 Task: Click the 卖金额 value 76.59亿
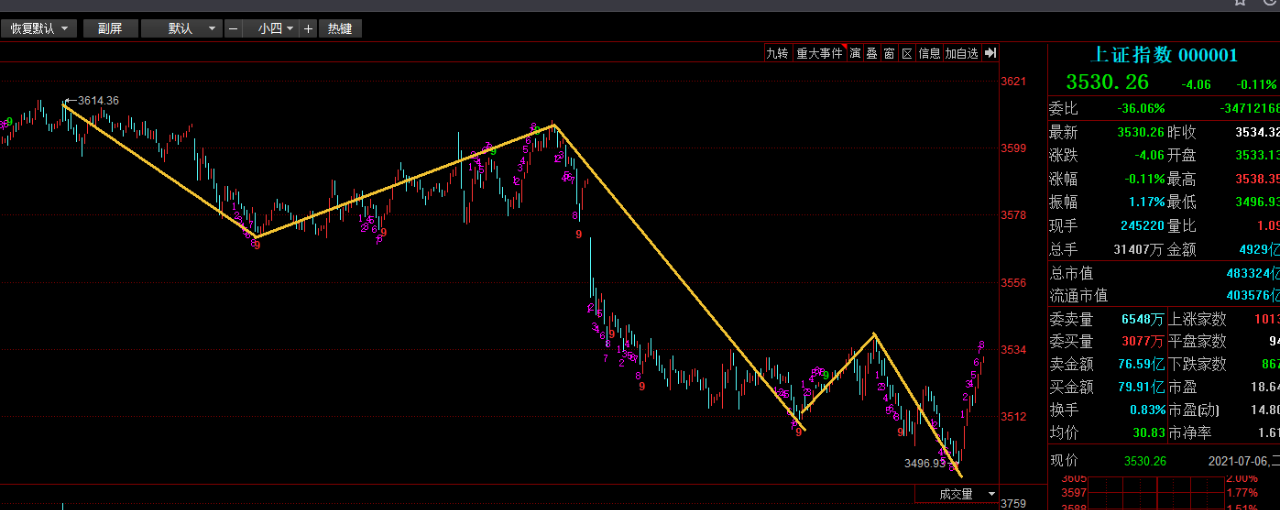point(1141,364)
